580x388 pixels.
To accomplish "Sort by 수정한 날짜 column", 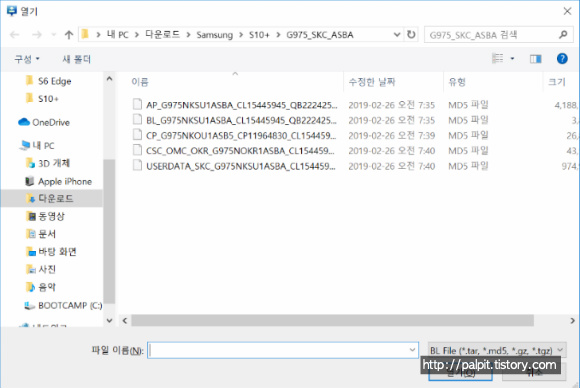I will pyautogui.click(x=372, y=82).
